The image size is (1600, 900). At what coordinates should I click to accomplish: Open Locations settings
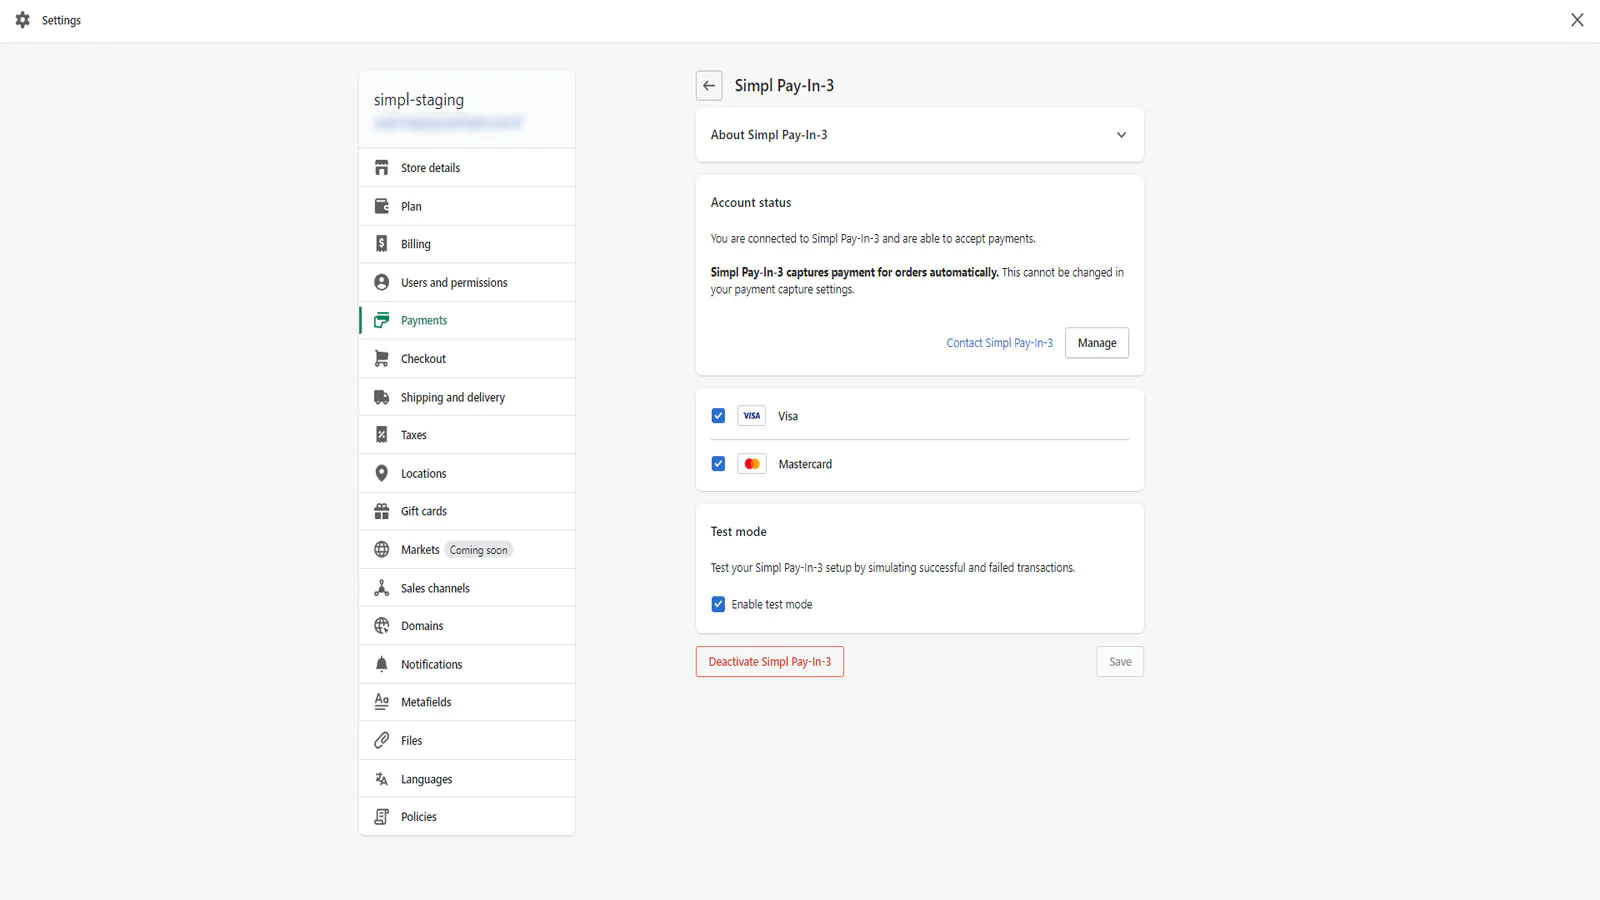[x=467, y=473]
